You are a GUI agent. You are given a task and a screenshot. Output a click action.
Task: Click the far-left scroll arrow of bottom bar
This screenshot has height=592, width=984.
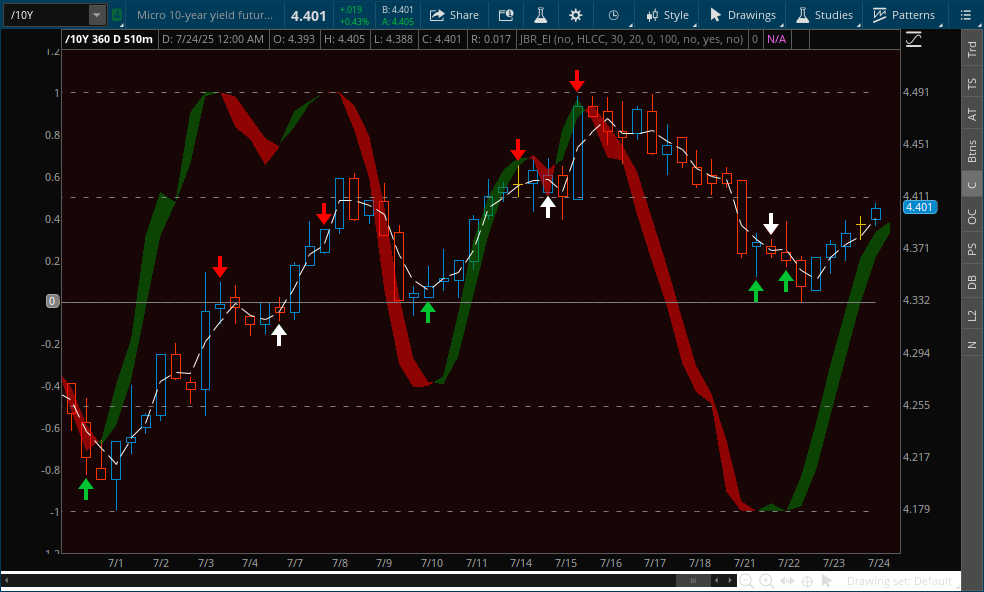(7, 580)
